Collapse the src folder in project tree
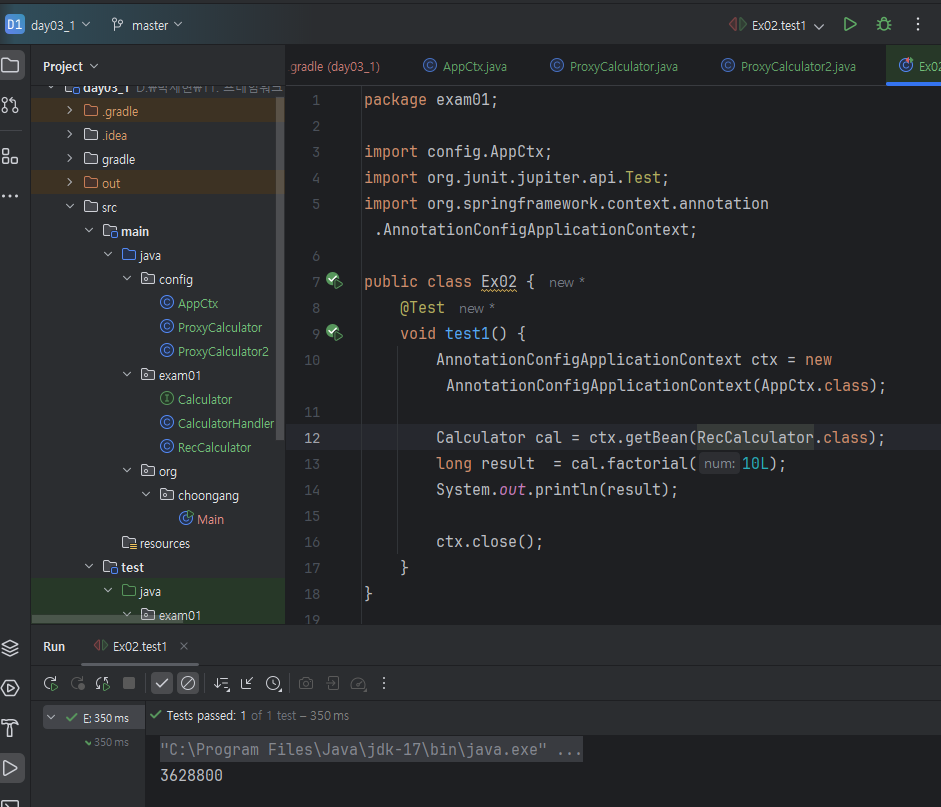This screenshot has width=941, height=807. [x=69, y=207]
